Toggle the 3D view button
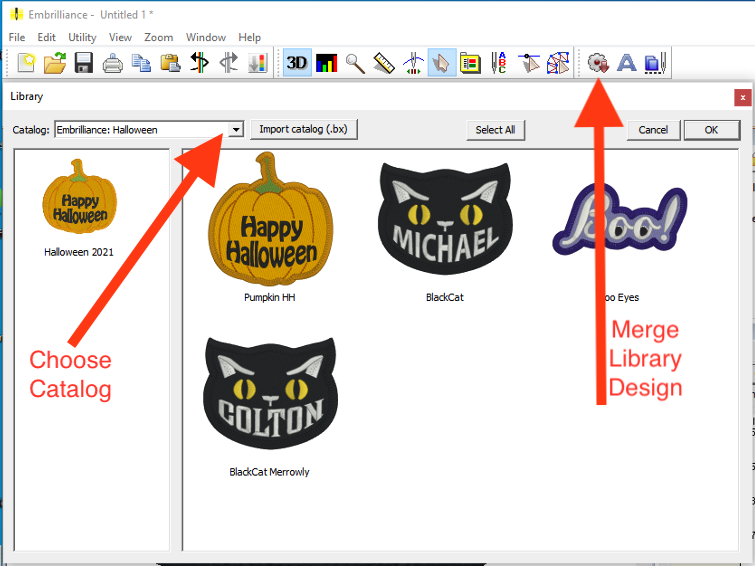 297,63
